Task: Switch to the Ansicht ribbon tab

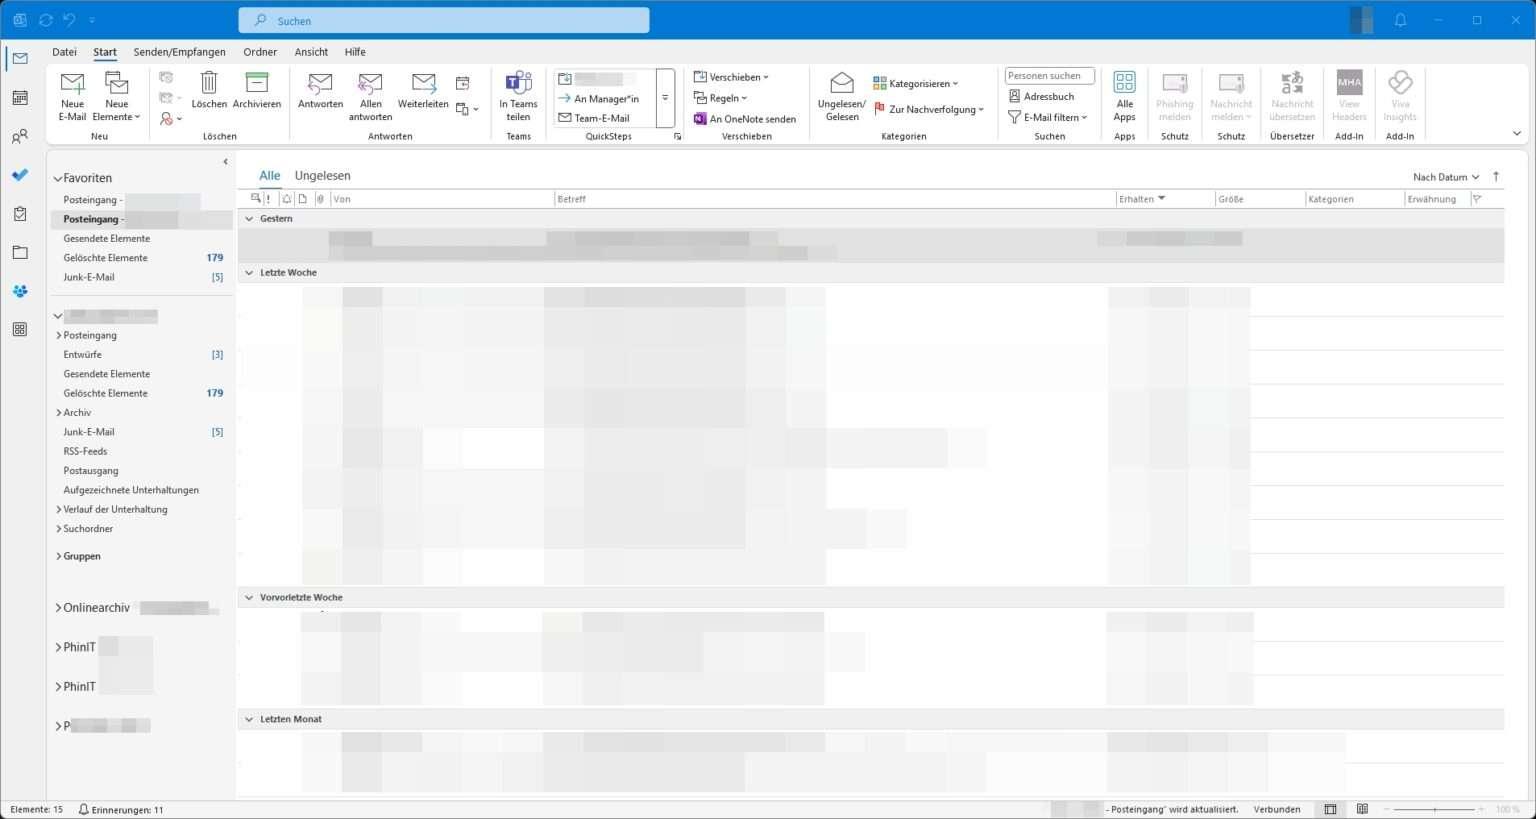Action: click(311, 51)
